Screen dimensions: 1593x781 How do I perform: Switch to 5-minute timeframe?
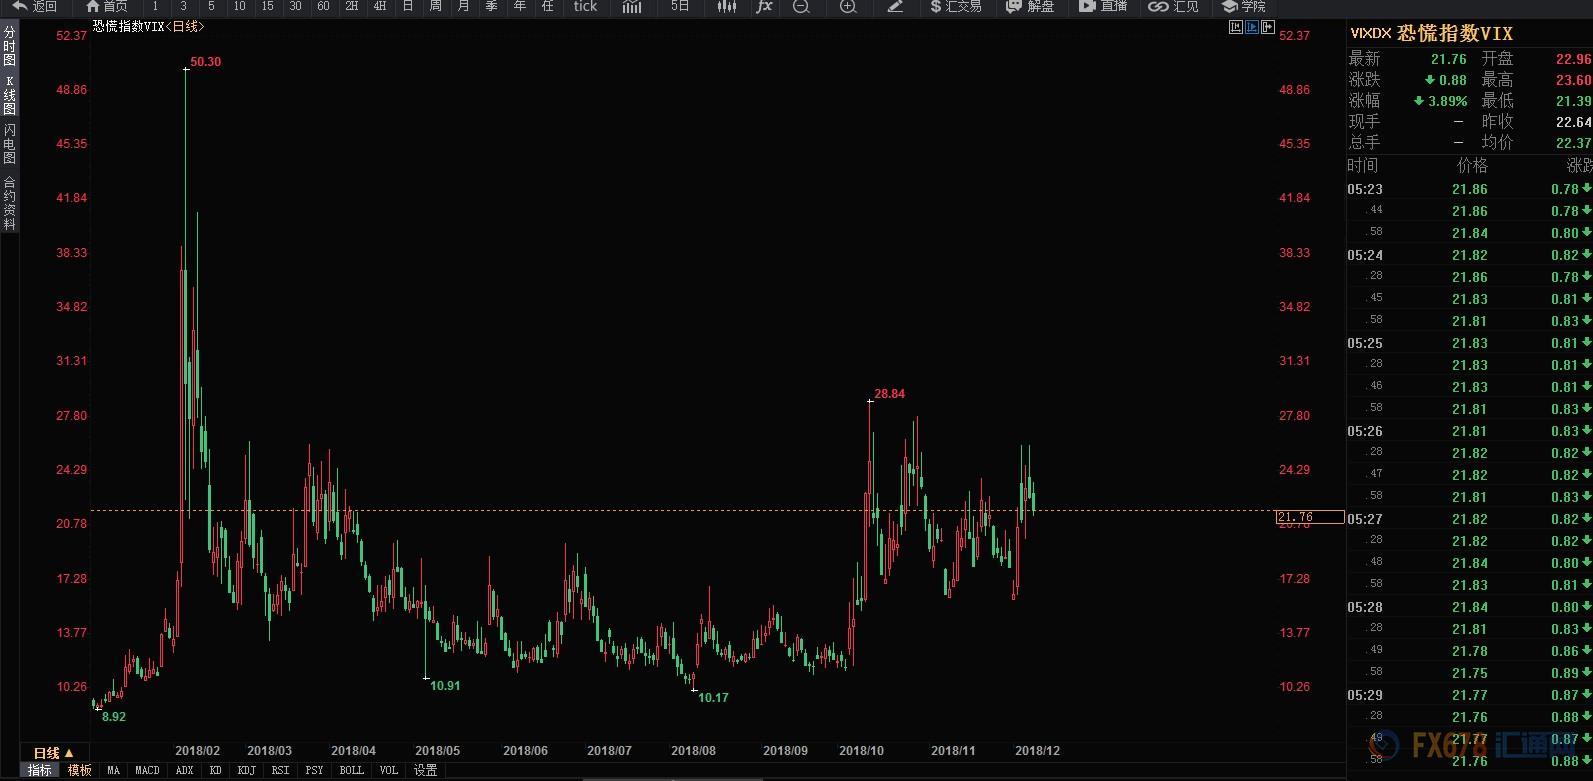(x=211, y=6)
